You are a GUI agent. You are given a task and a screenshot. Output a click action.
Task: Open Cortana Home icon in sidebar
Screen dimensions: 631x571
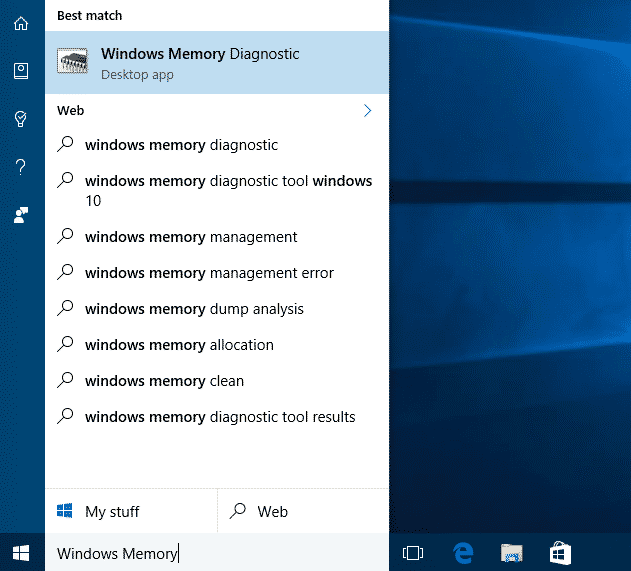point(21,23)
